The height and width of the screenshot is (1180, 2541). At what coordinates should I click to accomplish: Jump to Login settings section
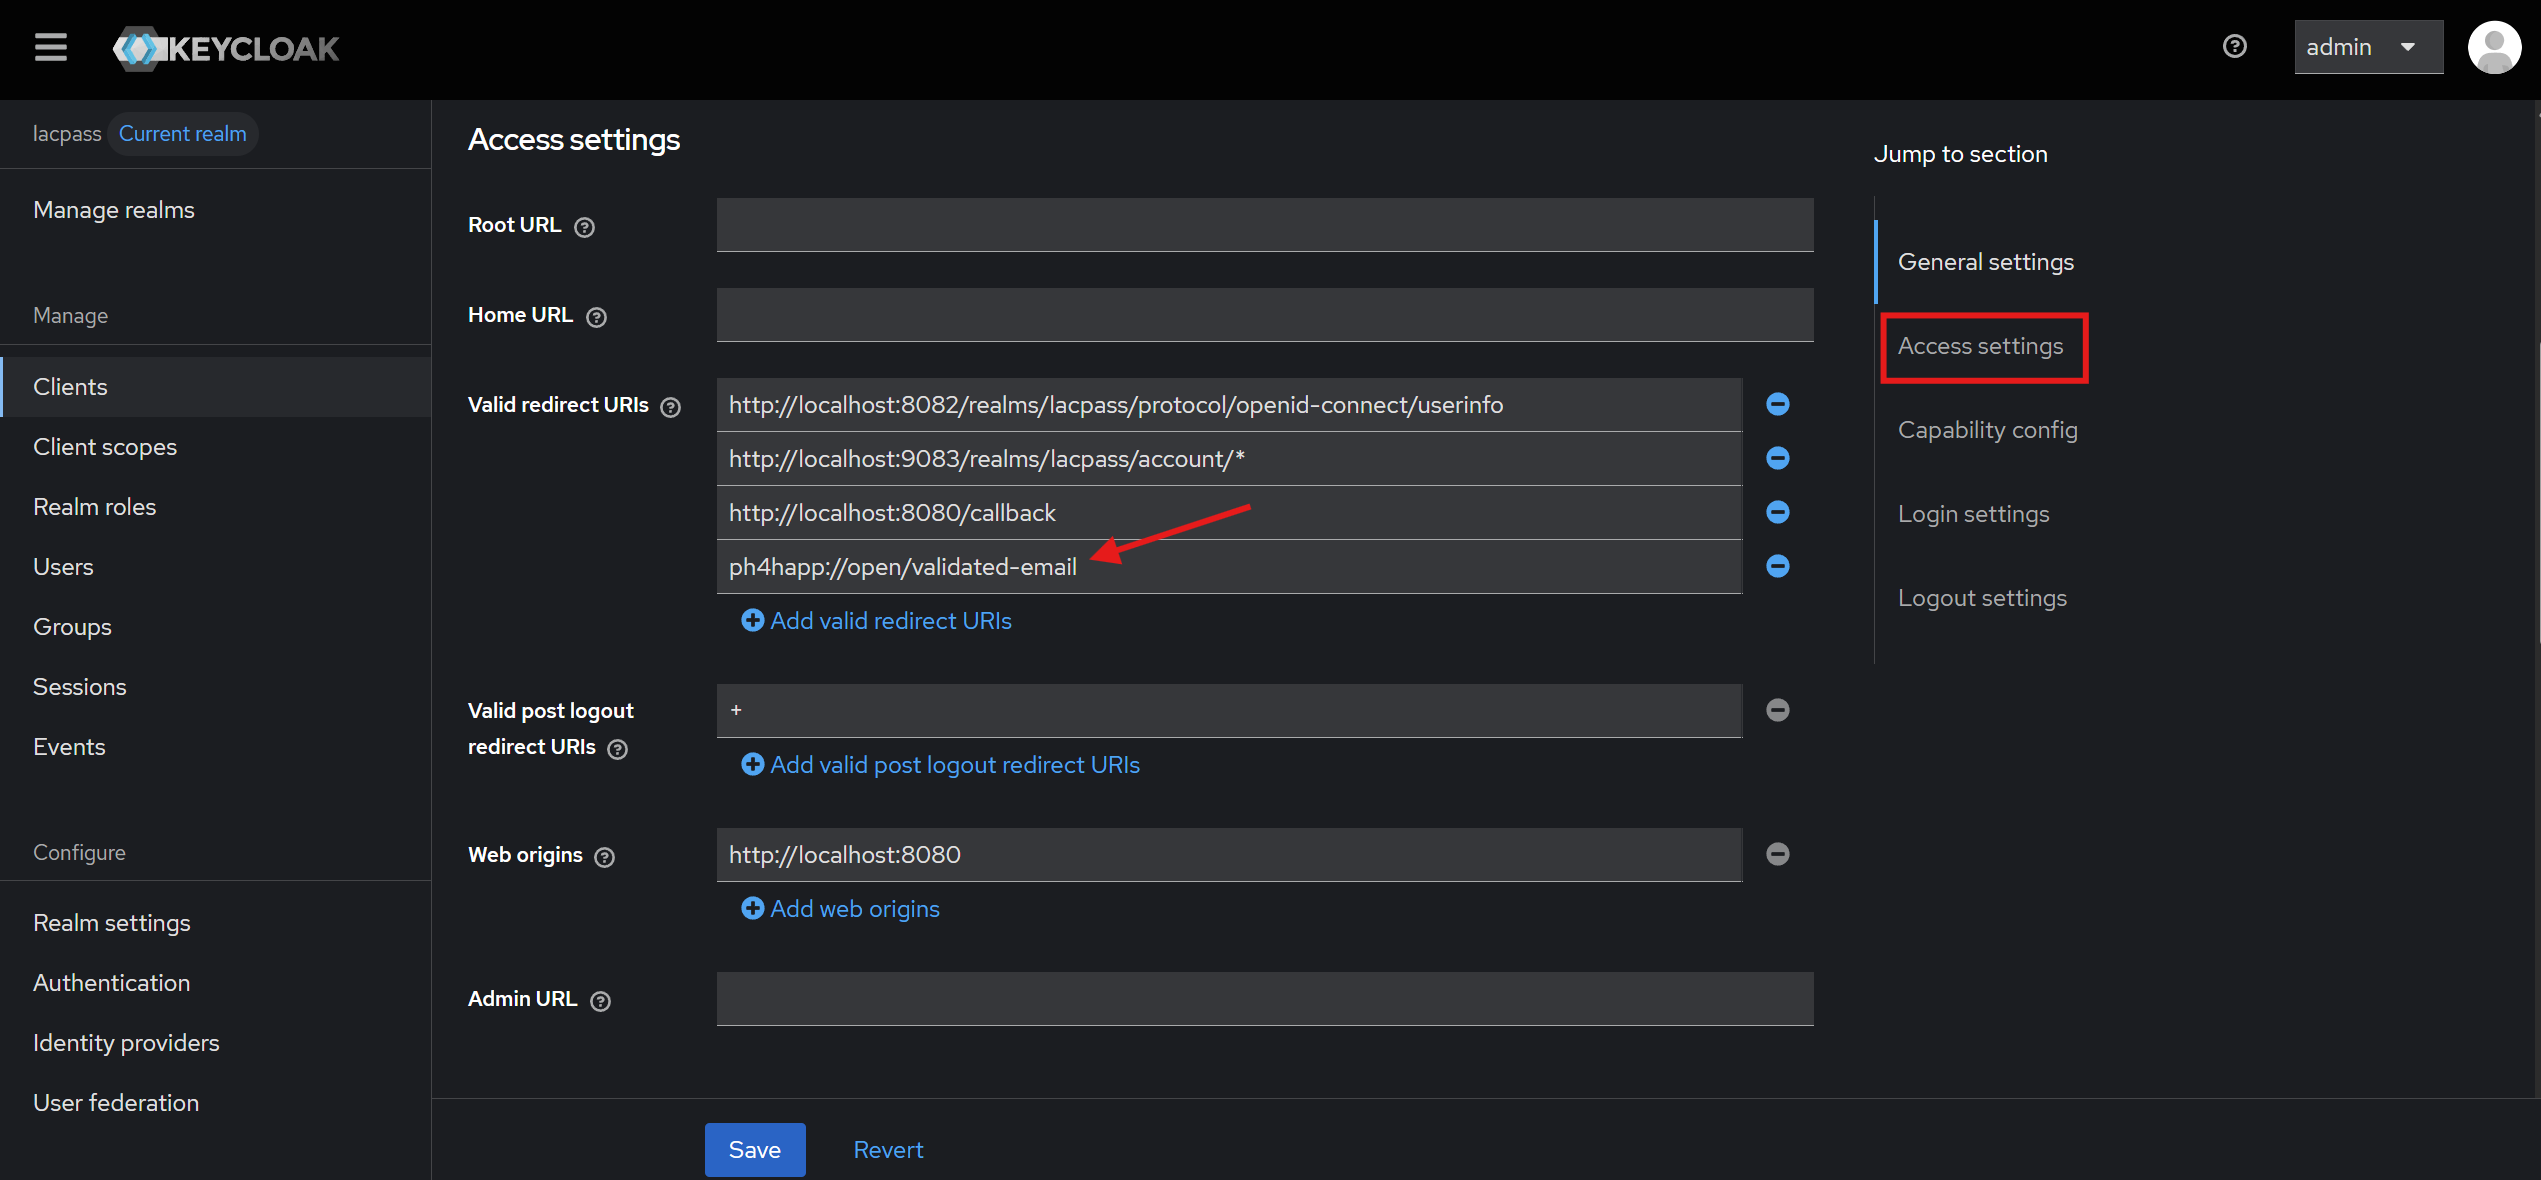tap(1974, 514)
